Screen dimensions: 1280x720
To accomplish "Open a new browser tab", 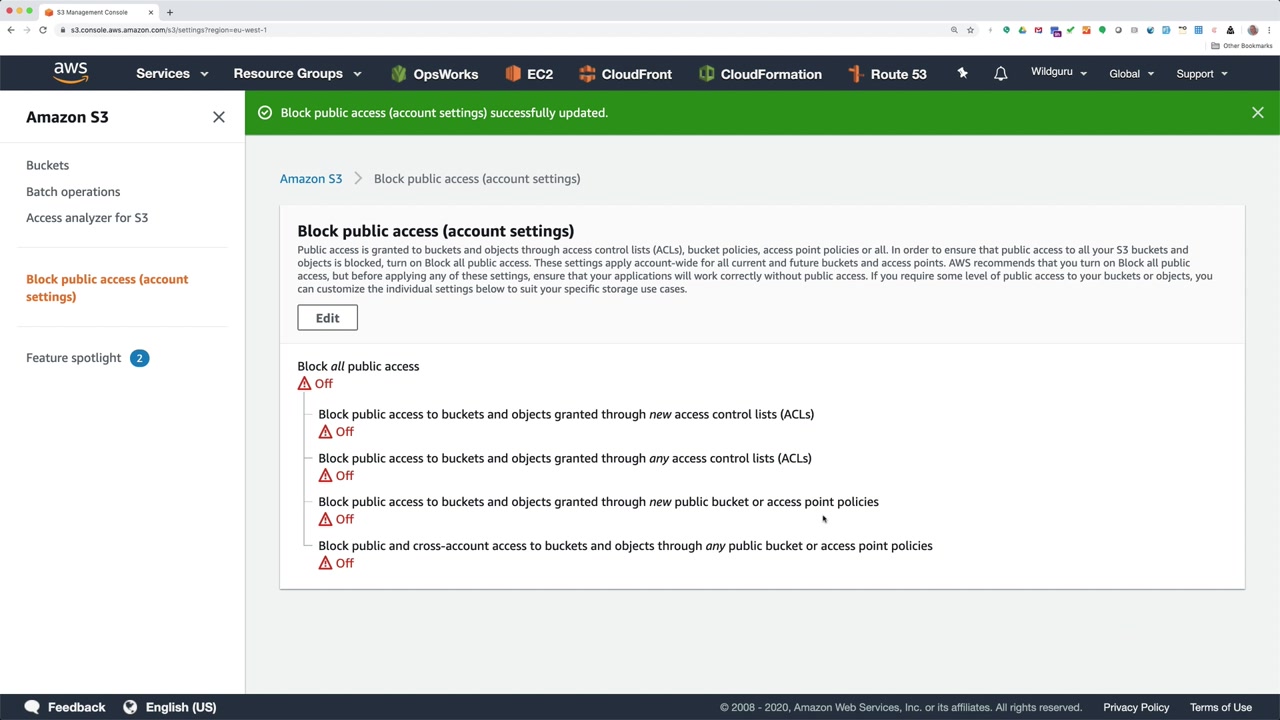I will 170,12.
